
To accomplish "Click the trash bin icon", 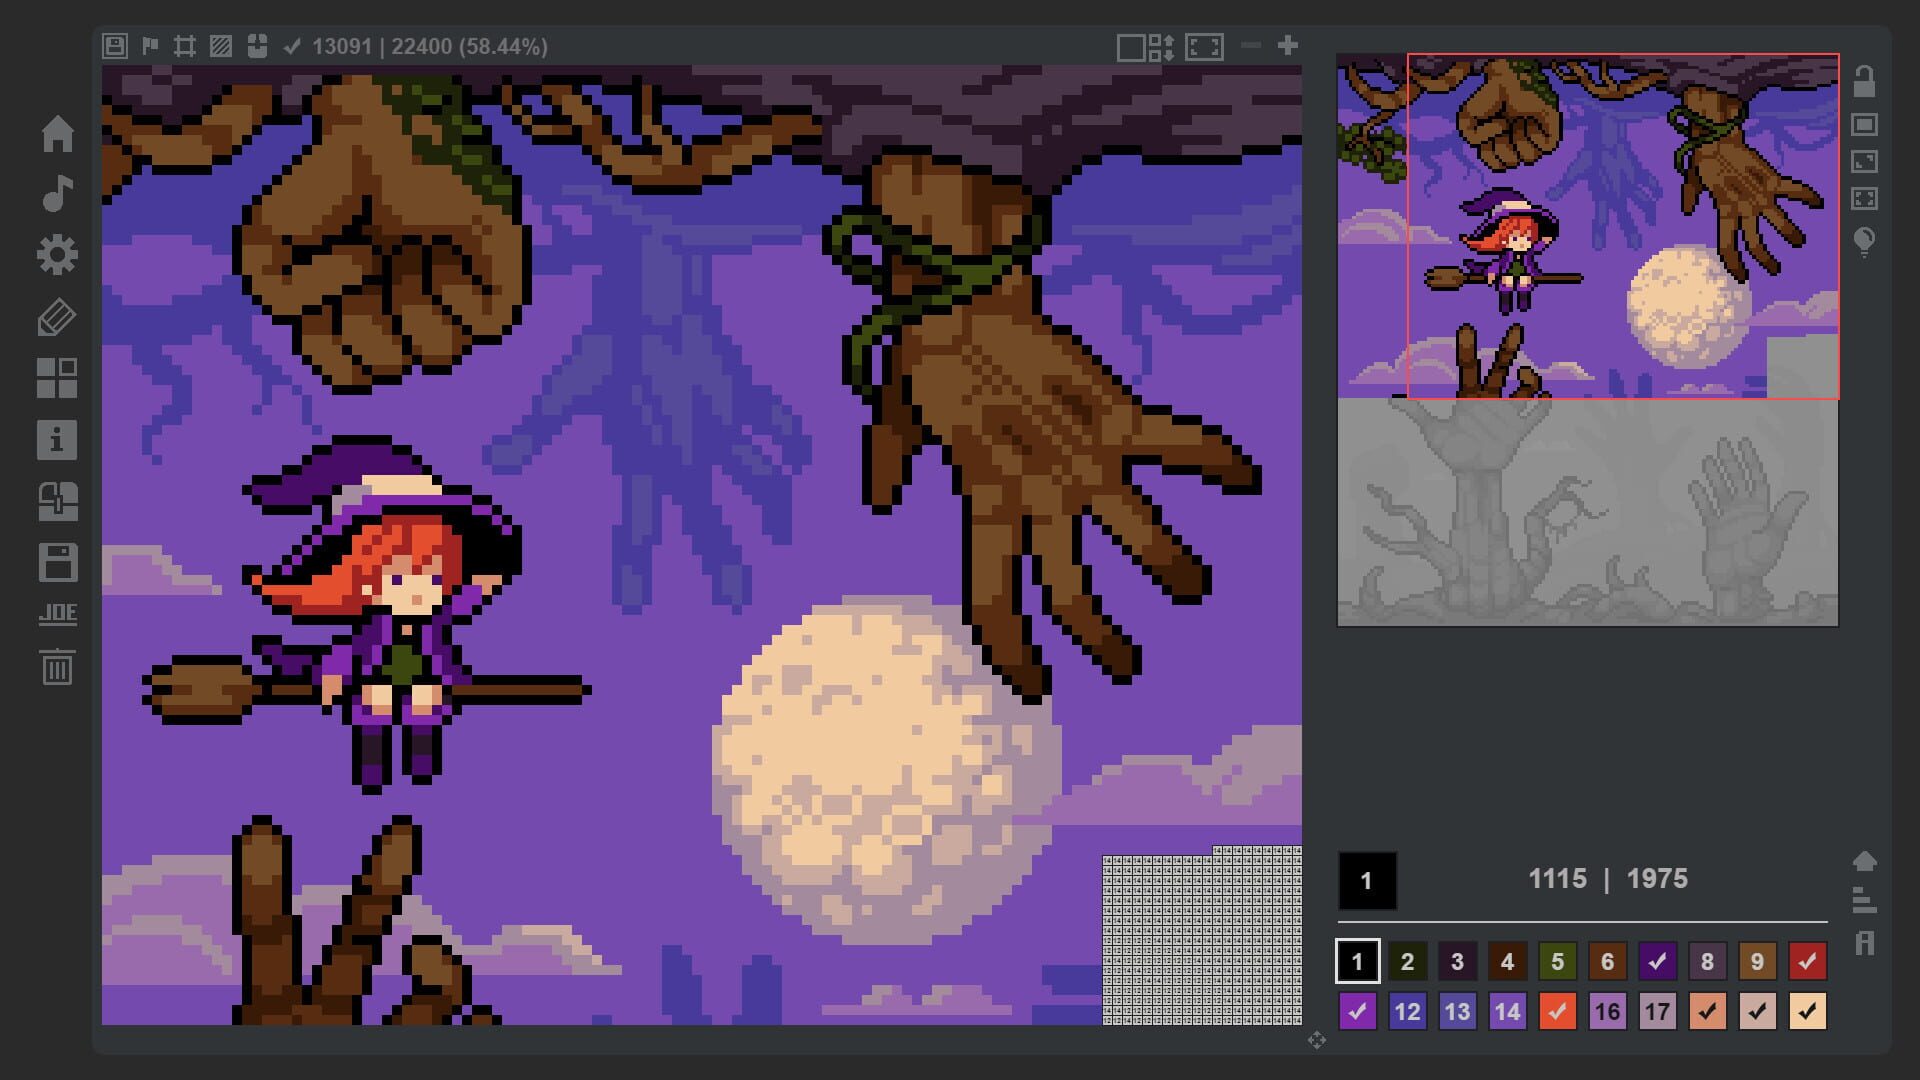I will (x=57, y=666).
